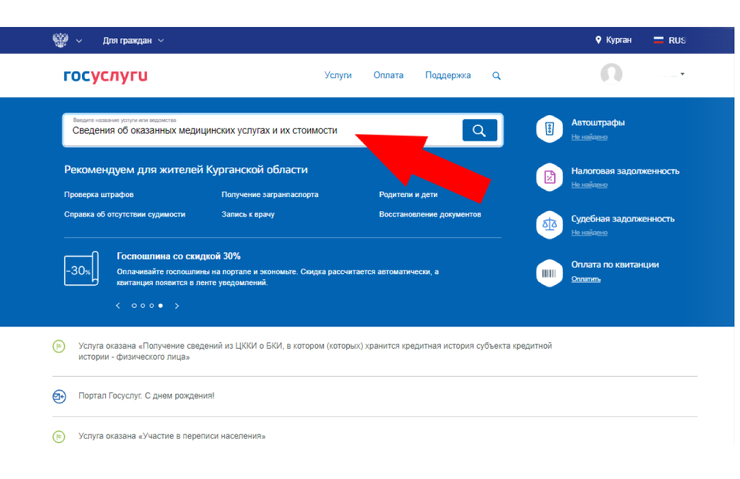Change the city via 'Курган' link

[x=618, y=40]
